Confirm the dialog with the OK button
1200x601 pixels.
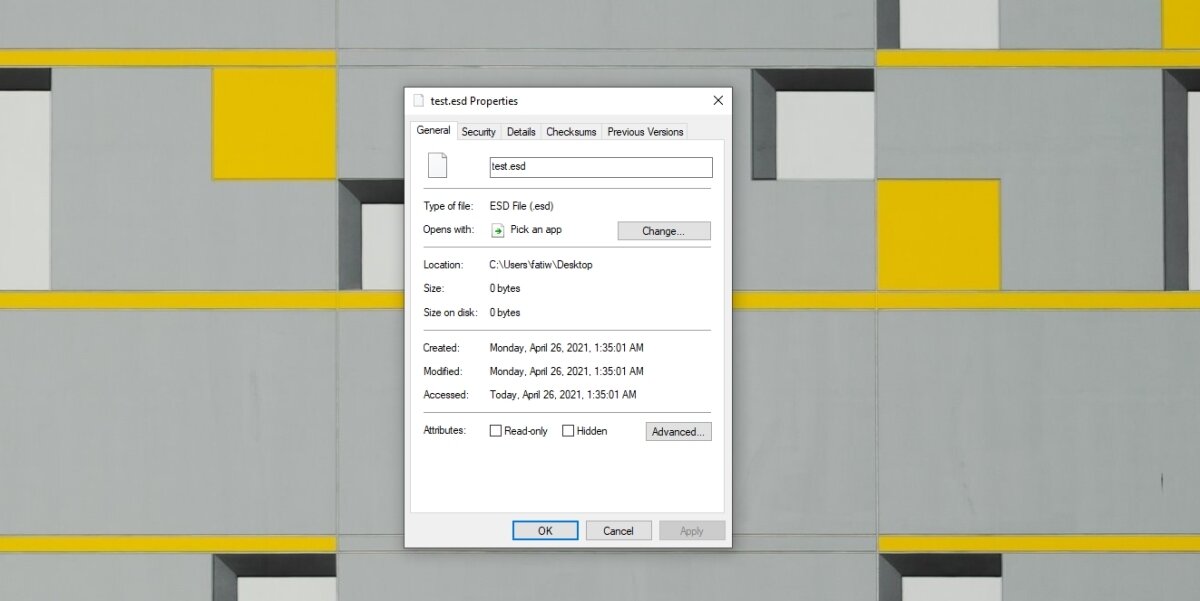(545, 531)
